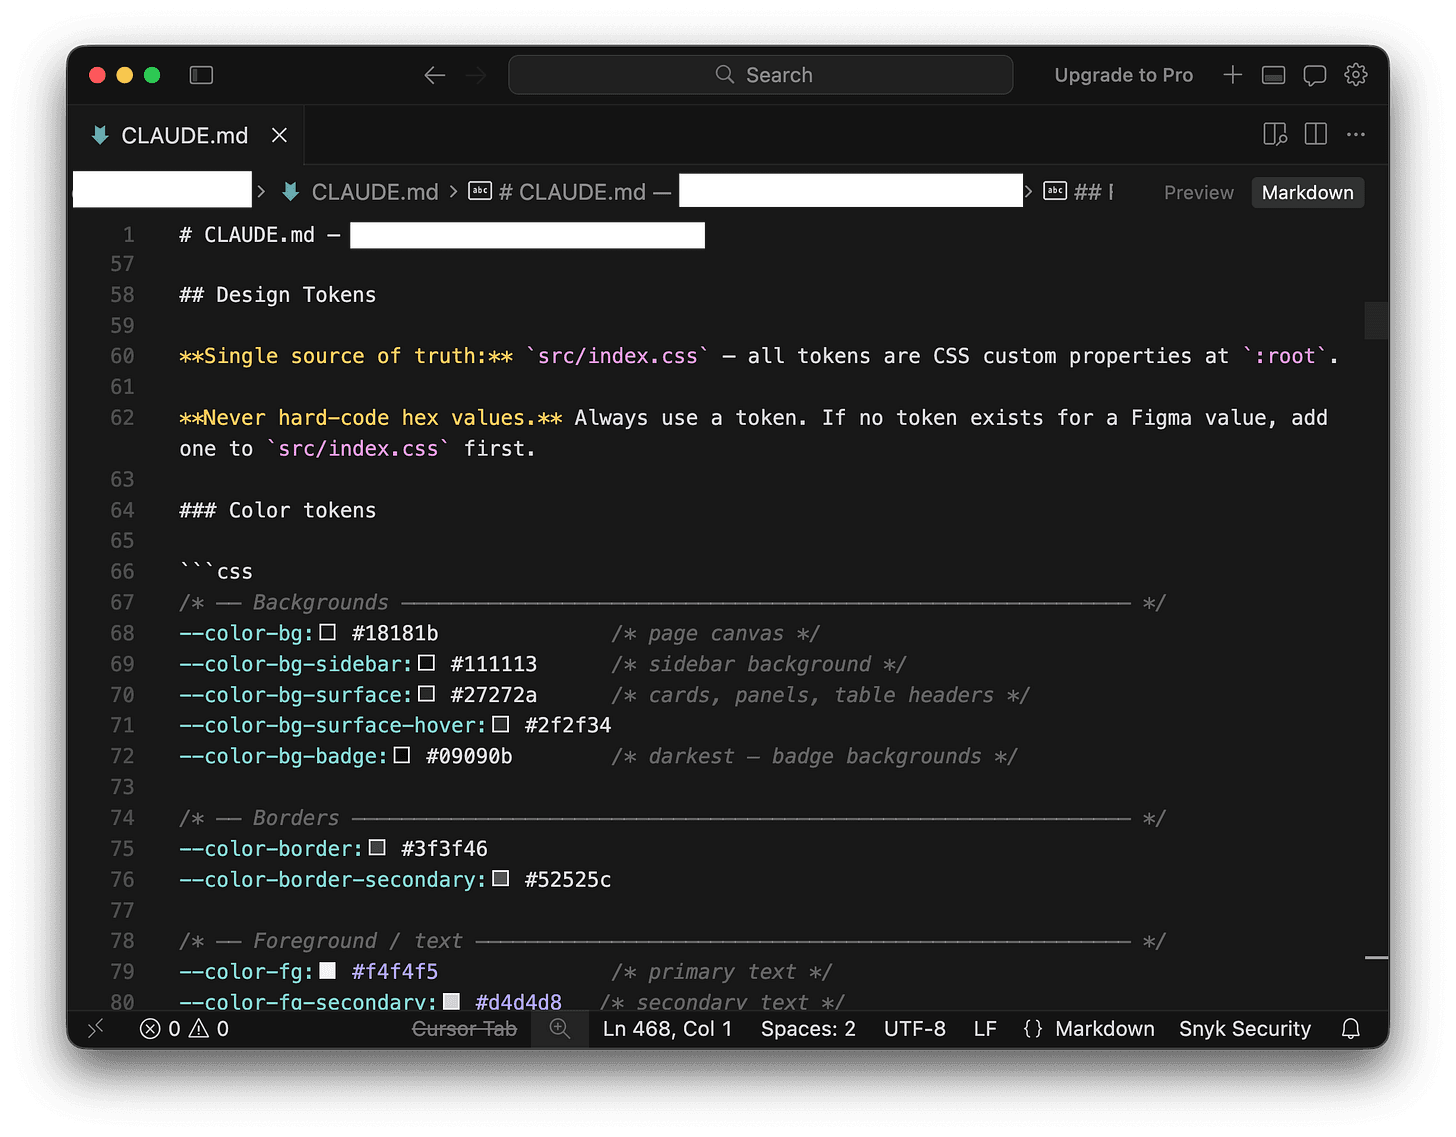Click the '# CLAUDE.md —' breadcrumb heading
This screenshot has height=1137, width=1456.
[x=570, y=192]
